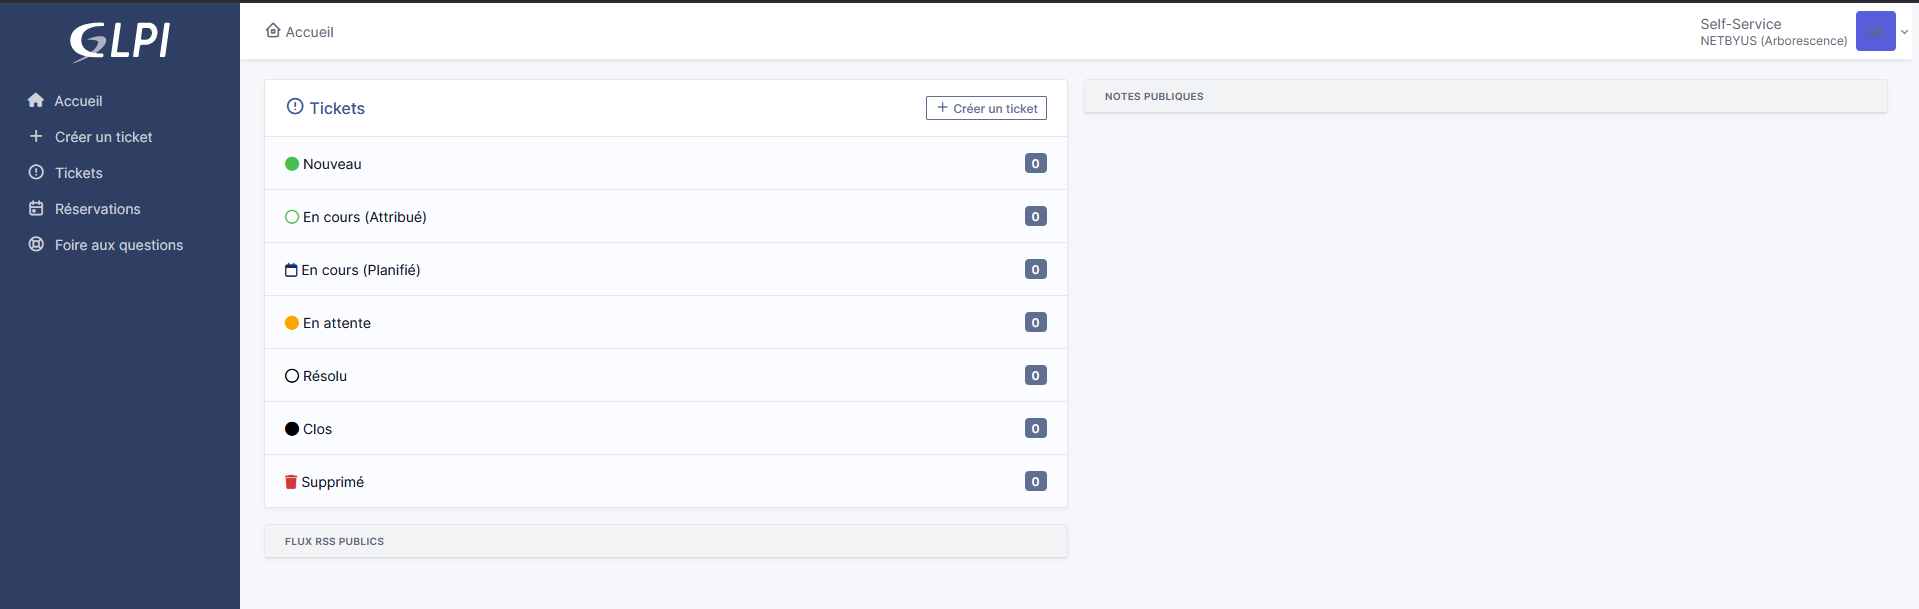Click the home icon in the breadcrumb
This screenshot has width=1919, height=609.
coord(273,31)
